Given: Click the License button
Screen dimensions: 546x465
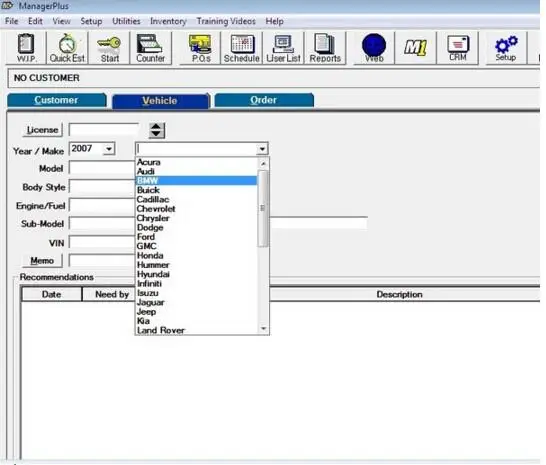Looking at the screenshot, I should click(42, 130).
